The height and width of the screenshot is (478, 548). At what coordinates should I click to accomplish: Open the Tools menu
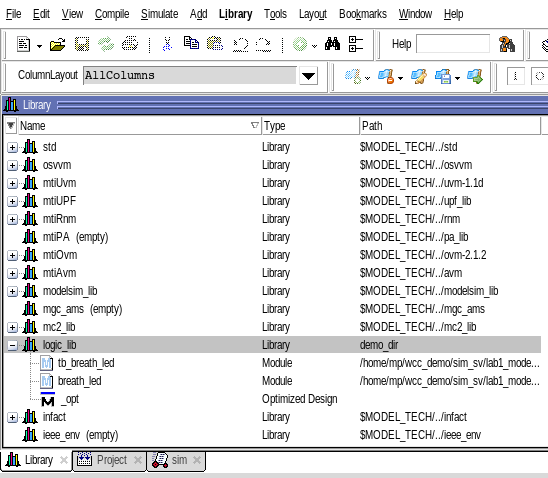[275, 14]
